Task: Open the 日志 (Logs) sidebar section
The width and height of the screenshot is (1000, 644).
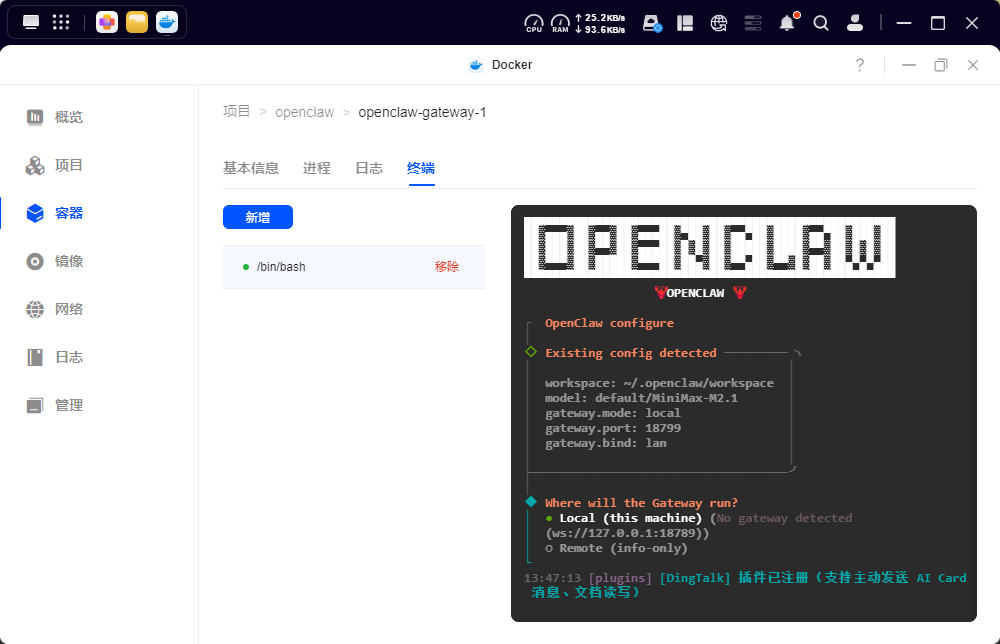Action: pyautogui.click(x=60, y=356)
